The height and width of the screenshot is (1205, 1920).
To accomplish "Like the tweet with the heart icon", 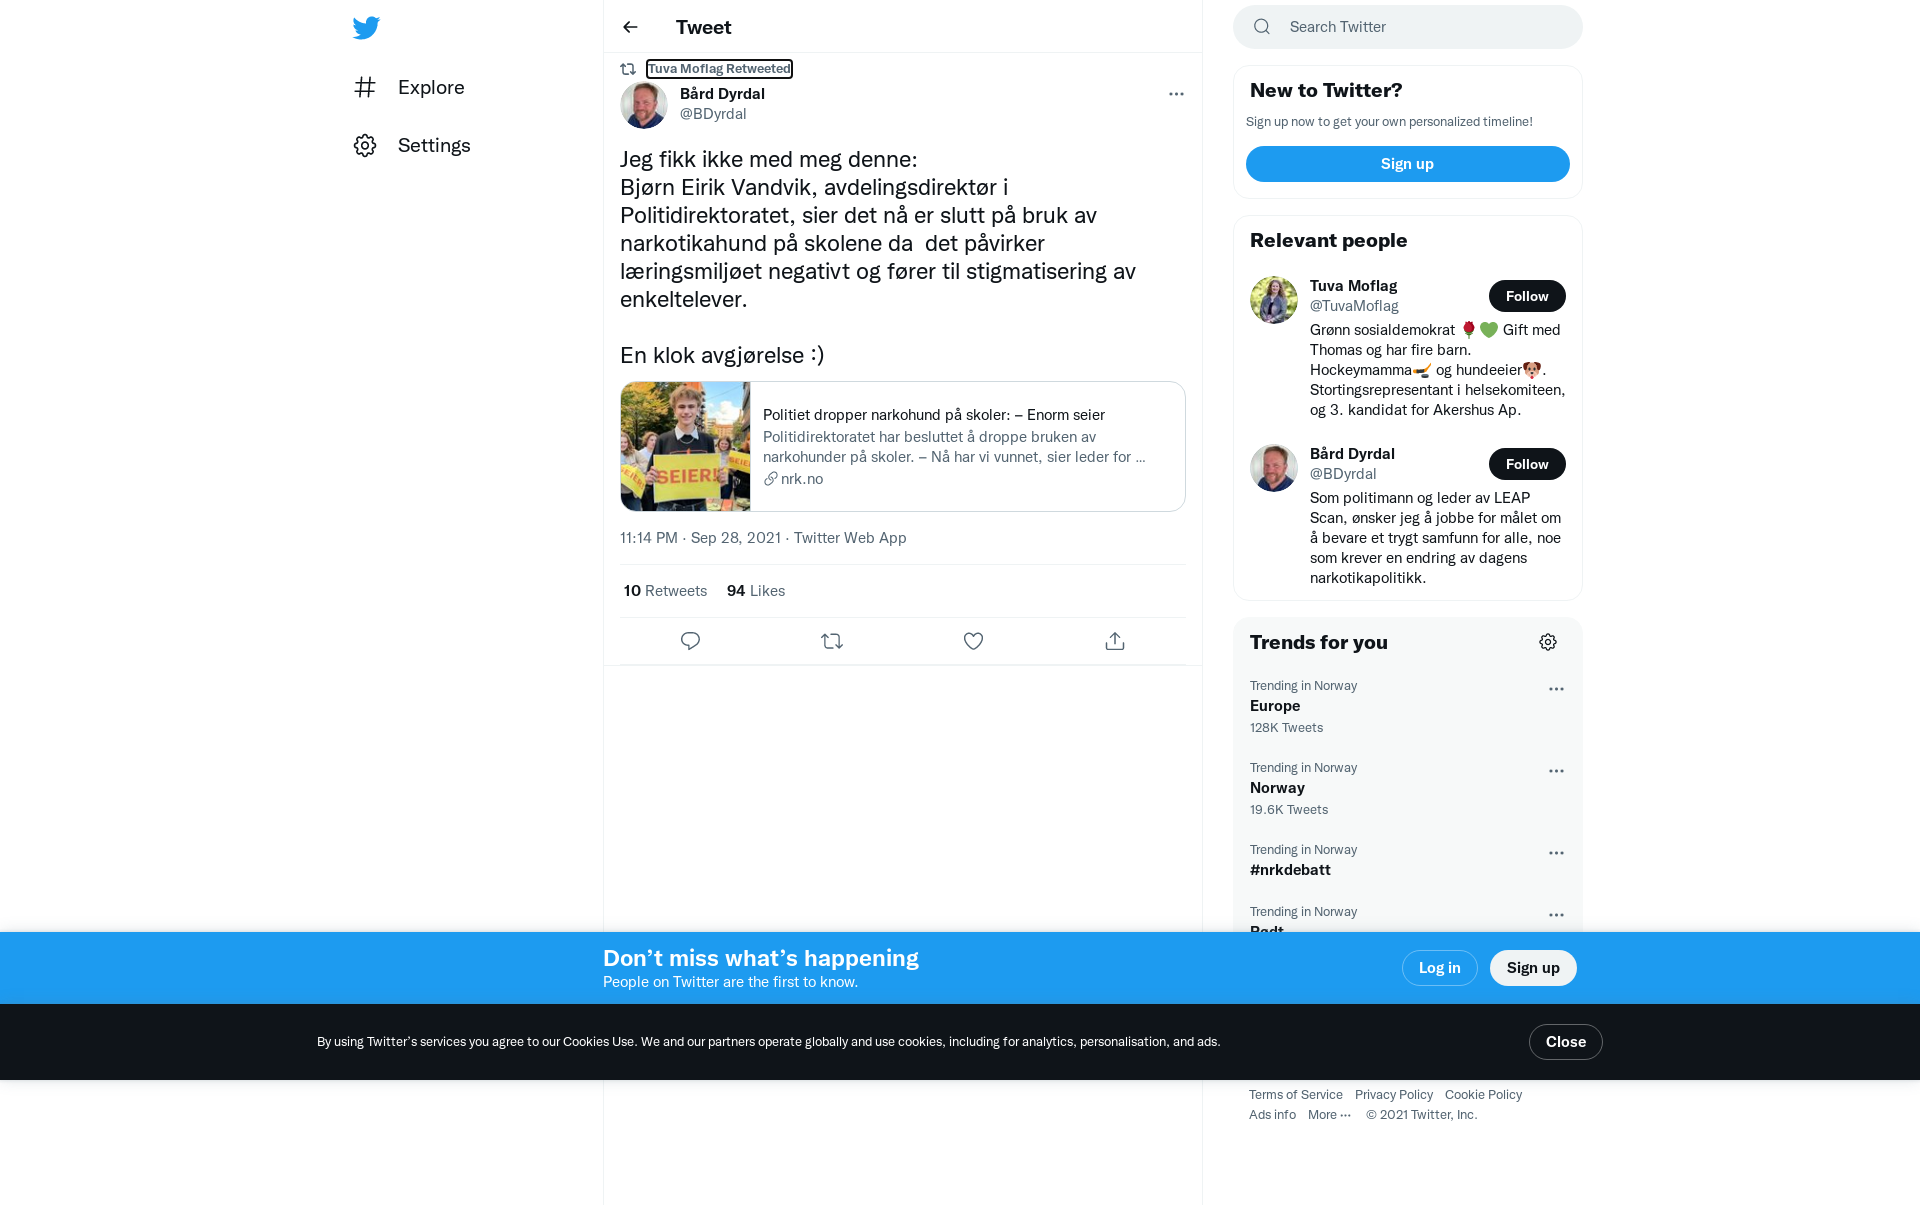I will [x=973, y=641].
